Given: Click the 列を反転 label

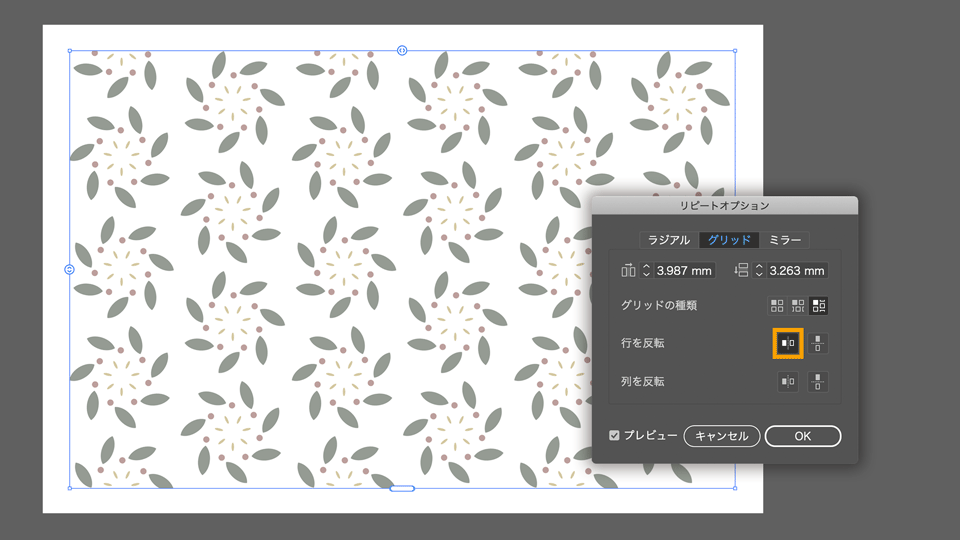Looking at the screenshot, I should (643, 381).
